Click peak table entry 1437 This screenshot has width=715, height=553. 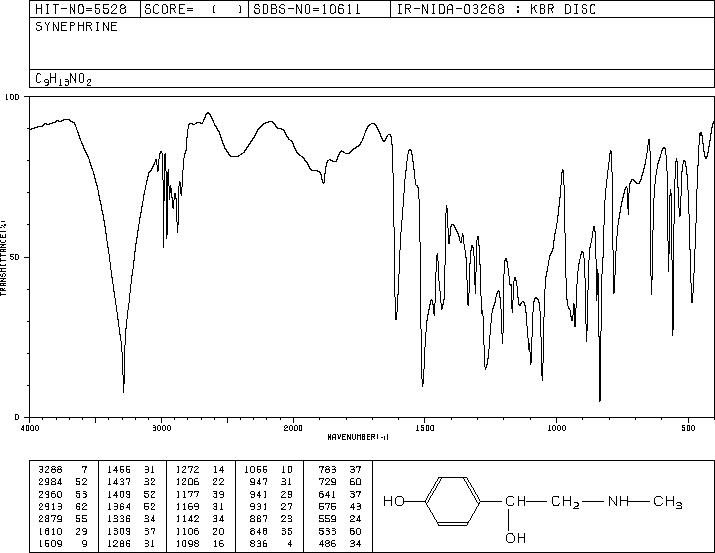click(119, 481)
